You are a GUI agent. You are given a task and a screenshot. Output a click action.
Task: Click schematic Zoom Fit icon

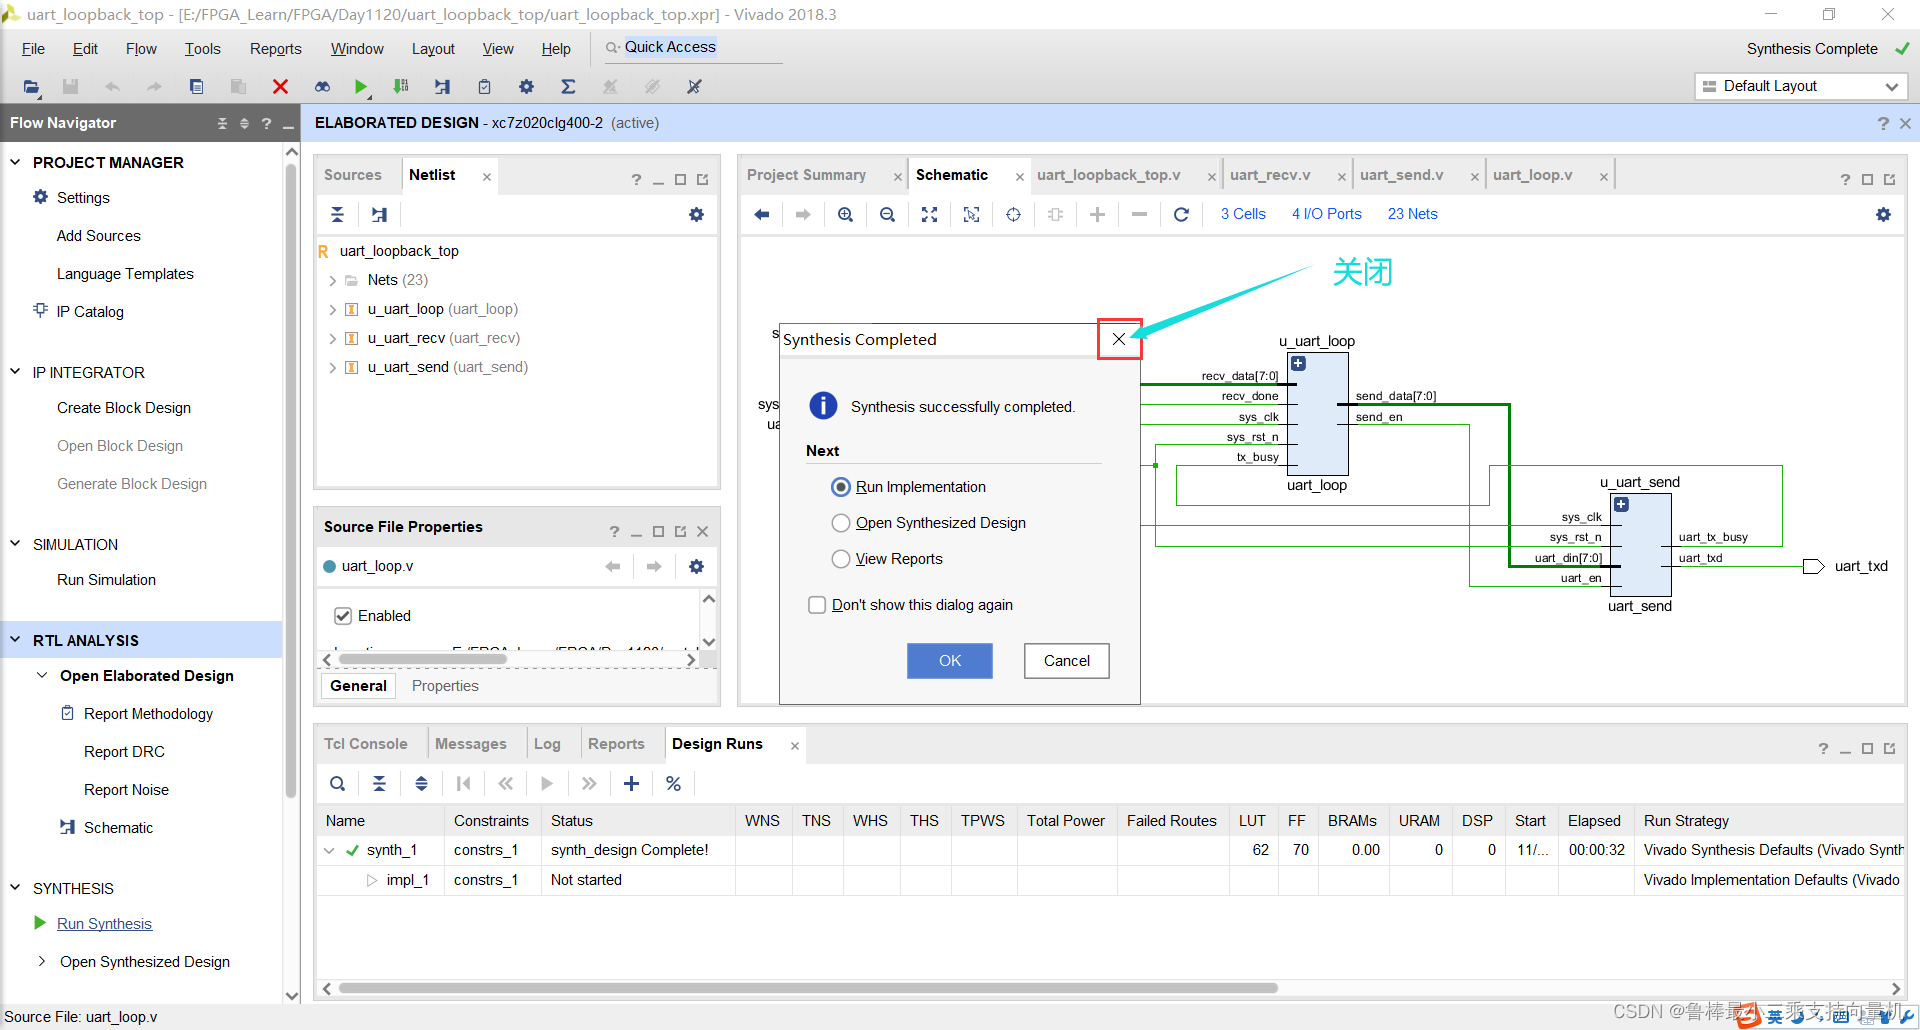(x=929, y=214)
